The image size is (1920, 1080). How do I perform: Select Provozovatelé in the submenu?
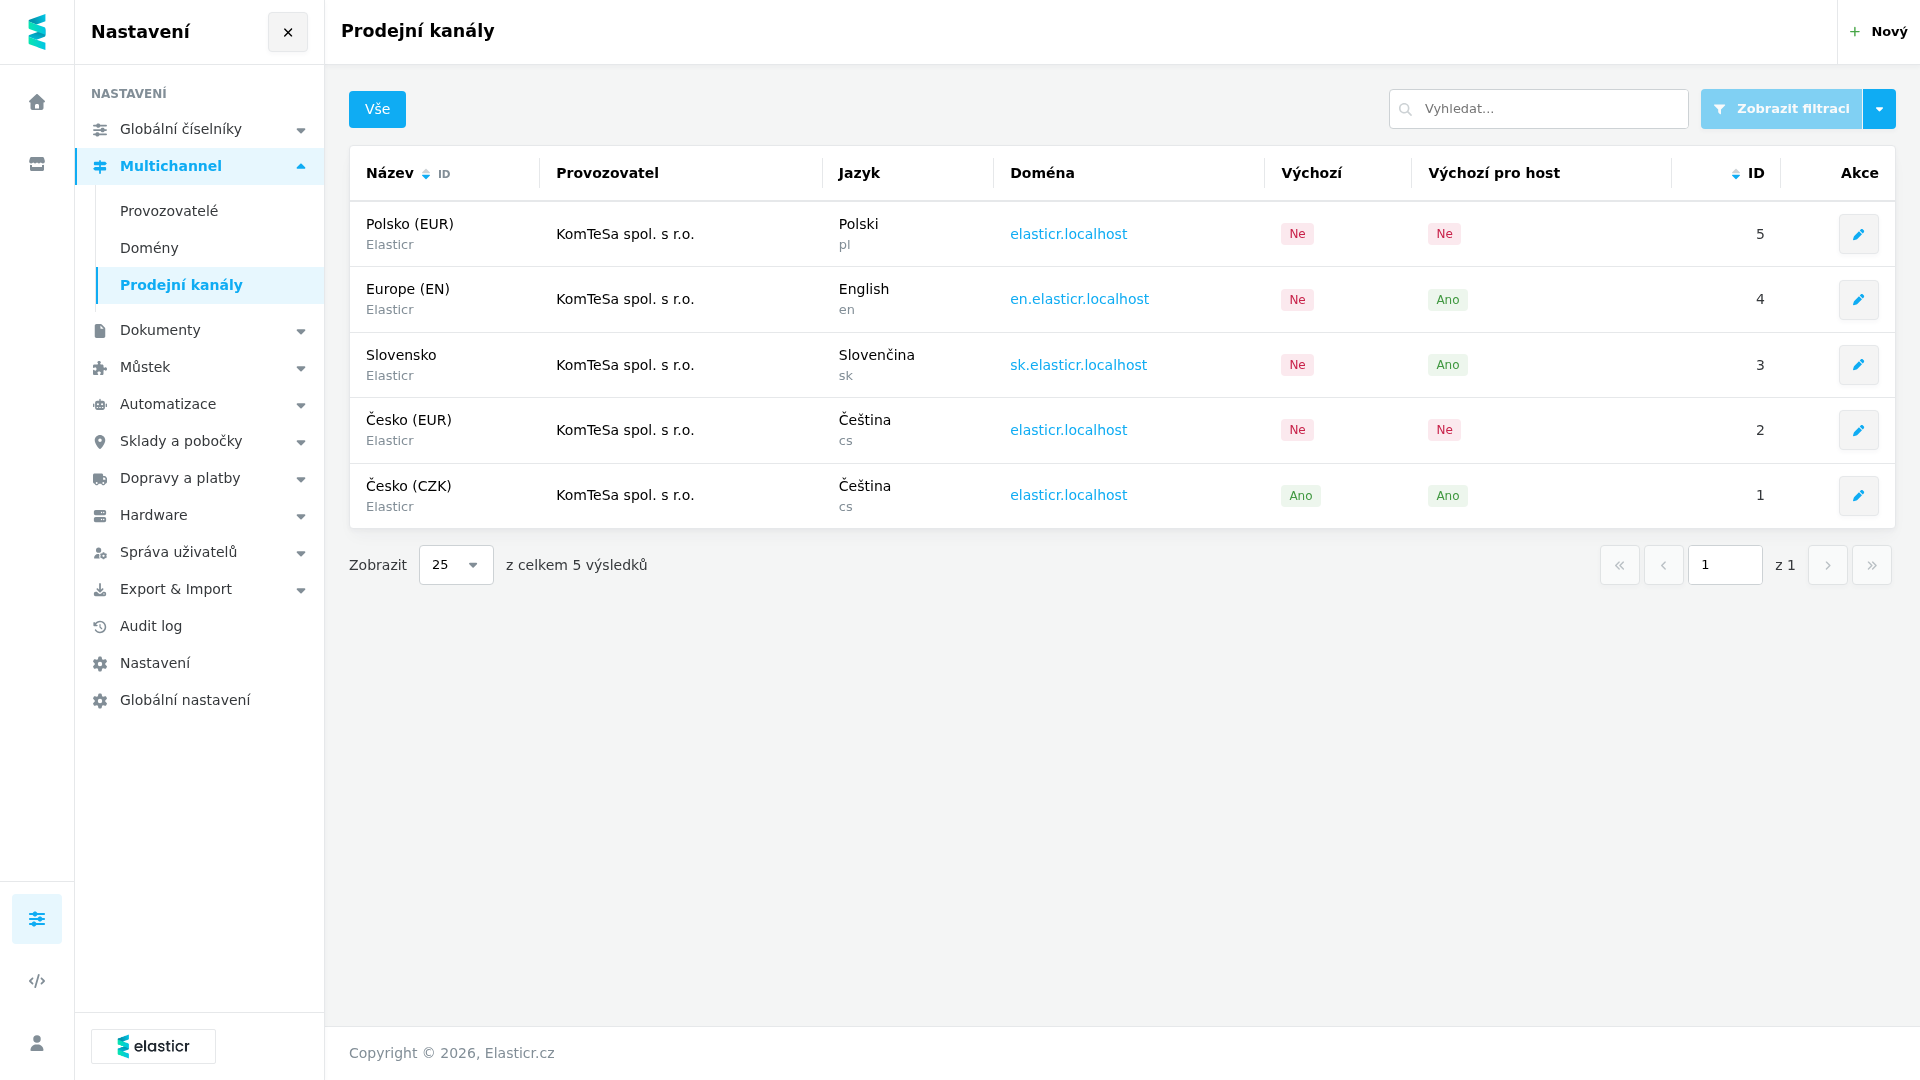pos(169,211)
